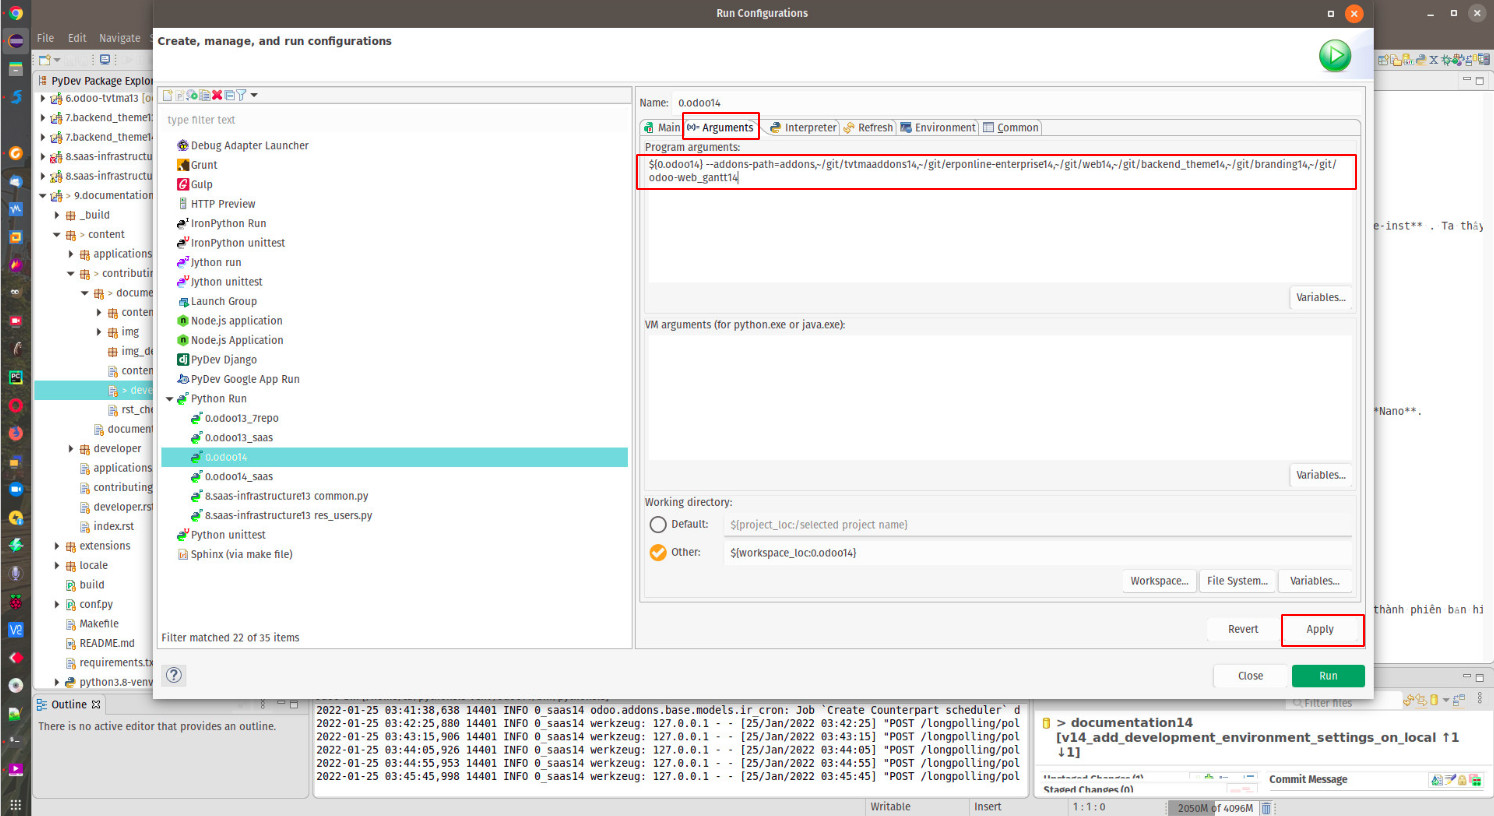
Task: Switch to the Interpreter tab
Action: point(803,128)
